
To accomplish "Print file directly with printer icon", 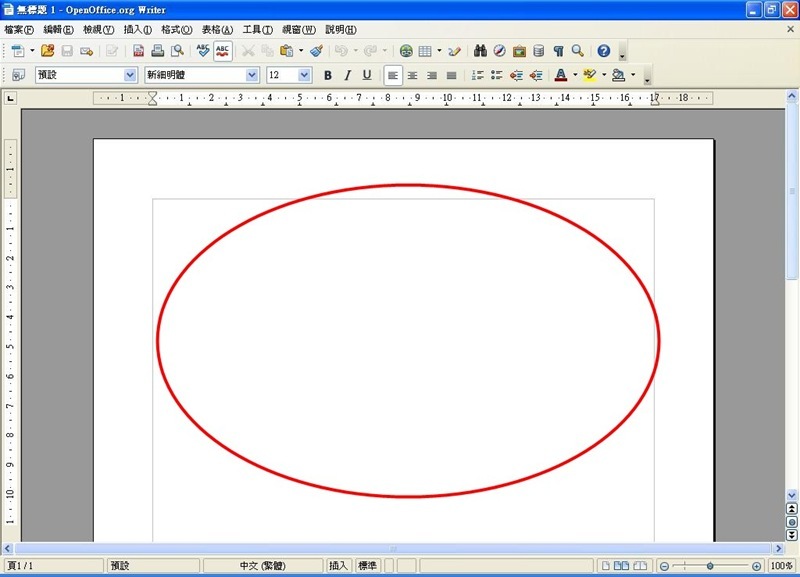I will tap(158, 51).
